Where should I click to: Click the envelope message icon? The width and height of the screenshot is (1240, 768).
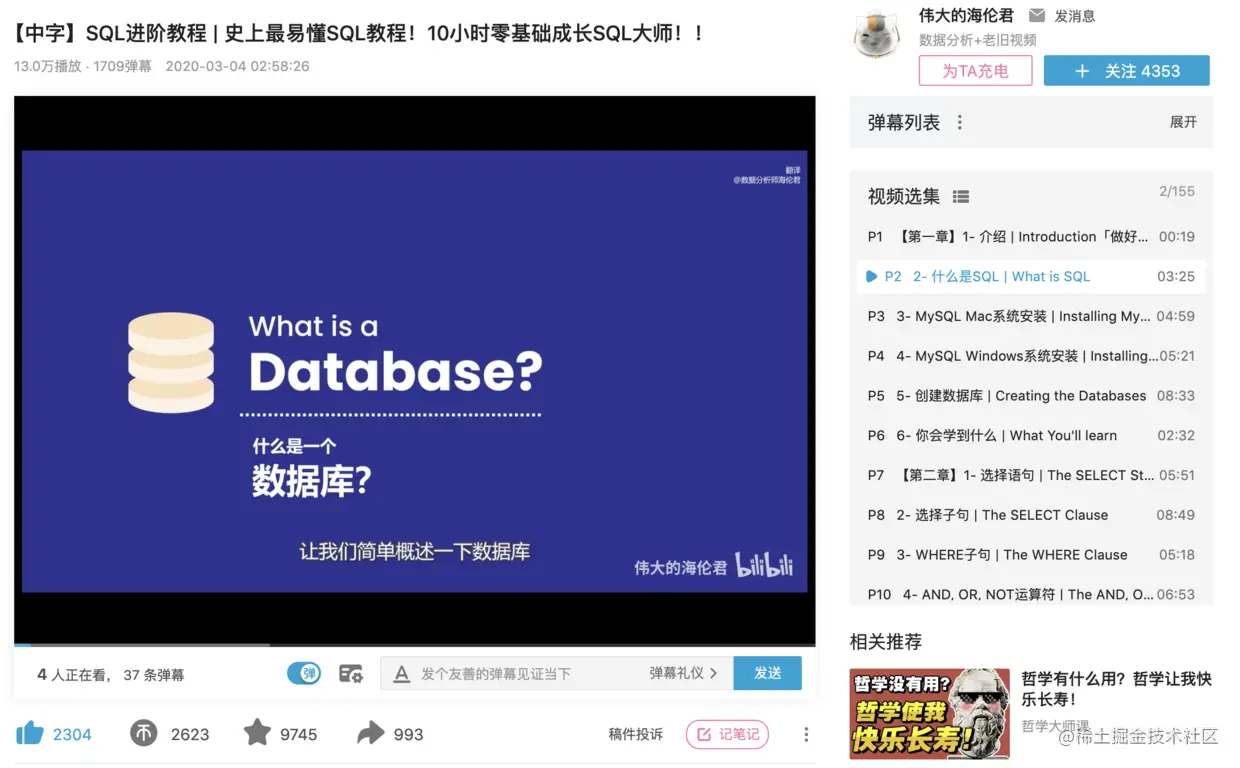pos(1037,16)
